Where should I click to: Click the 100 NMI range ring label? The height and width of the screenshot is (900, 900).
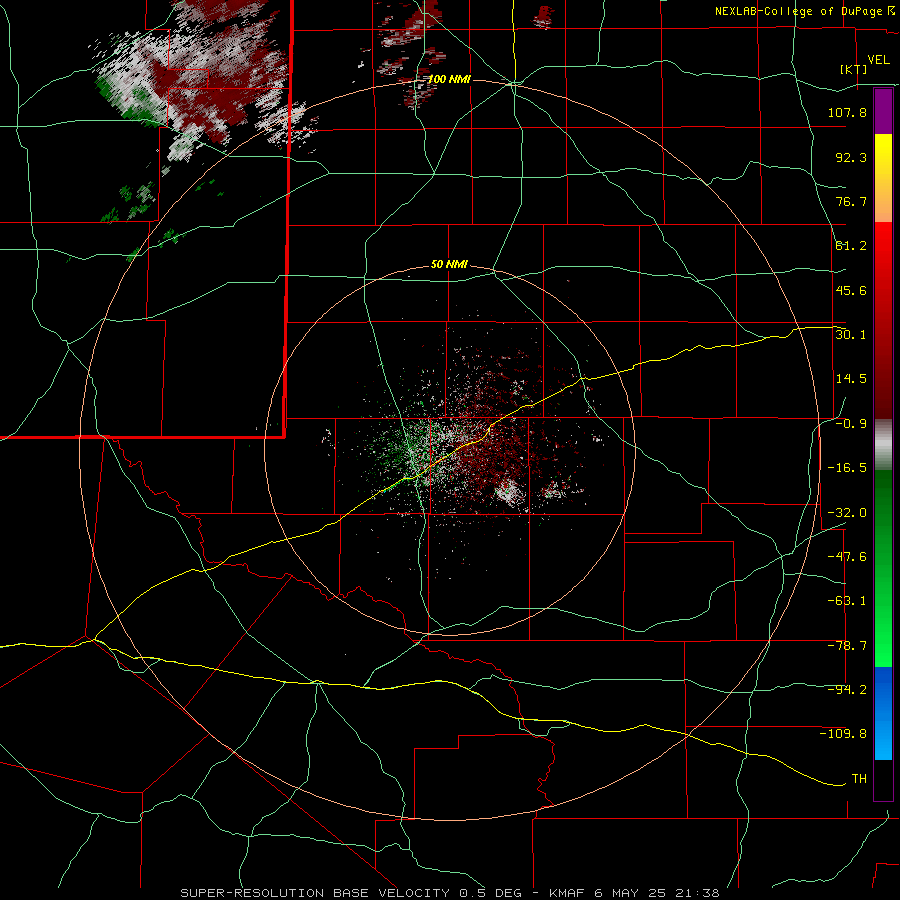(x=449, y=79)
